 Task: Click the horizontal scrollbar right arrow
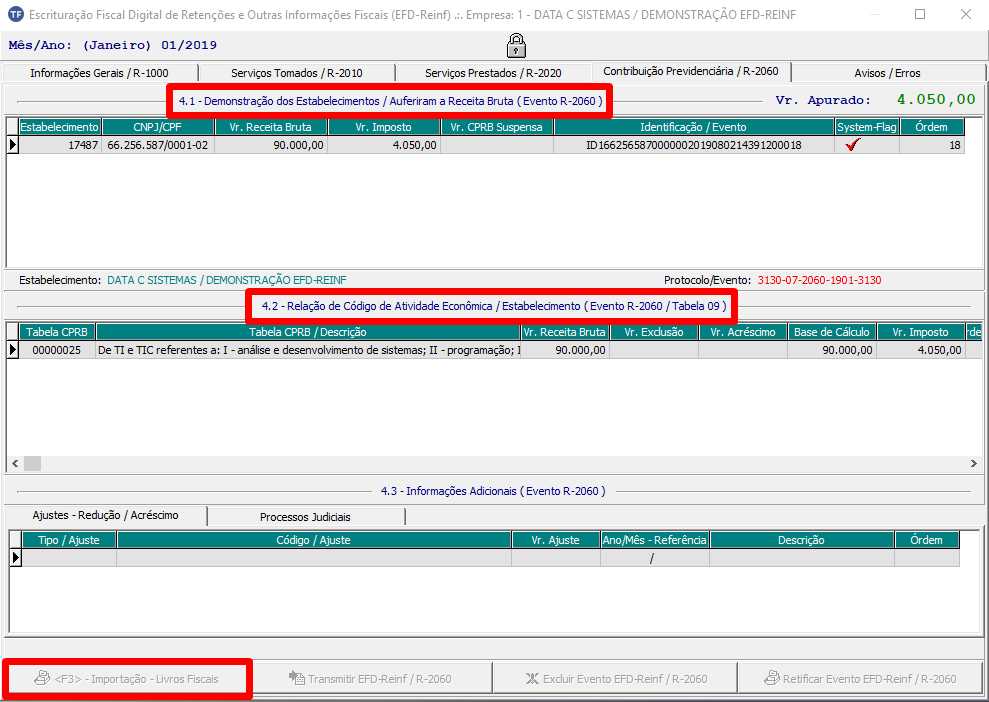pyautogui.click(x=974, y=464)
